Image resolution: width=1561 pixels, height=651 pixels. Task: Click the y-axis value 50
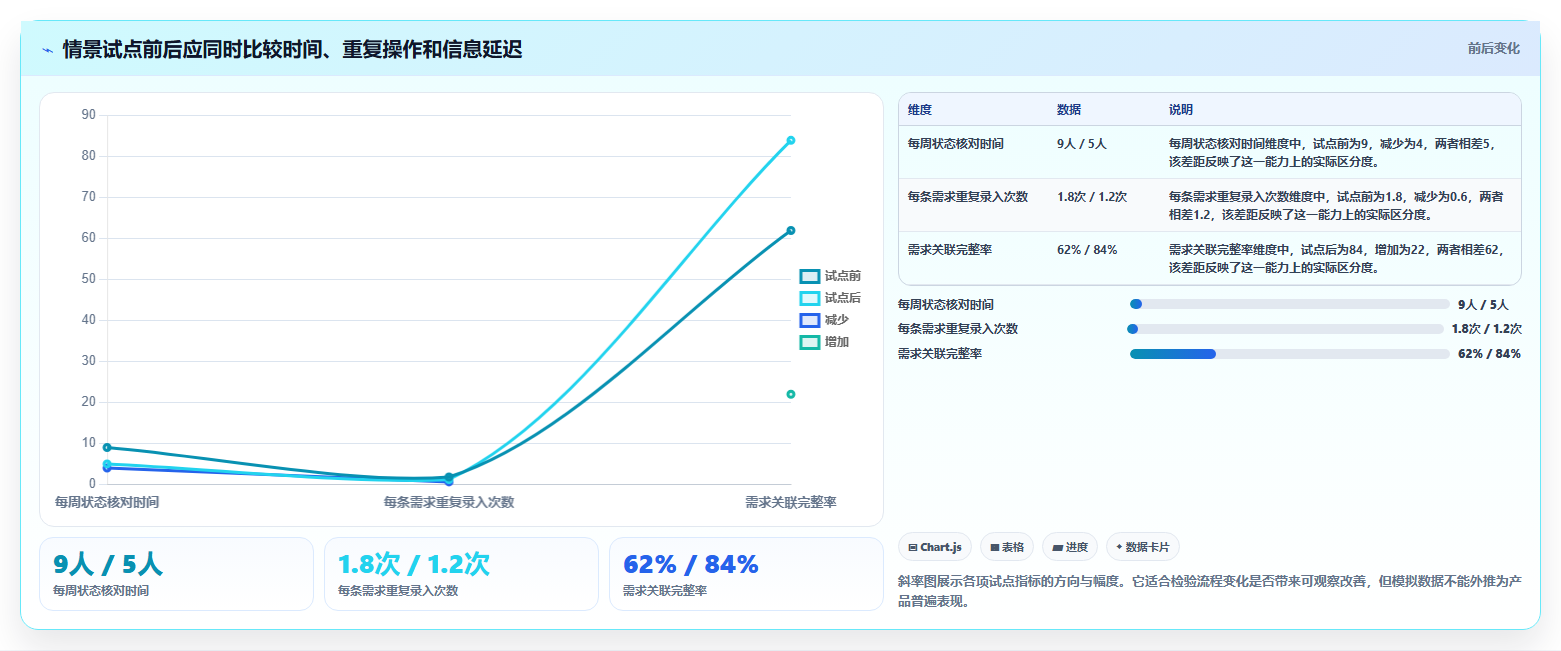88,279
